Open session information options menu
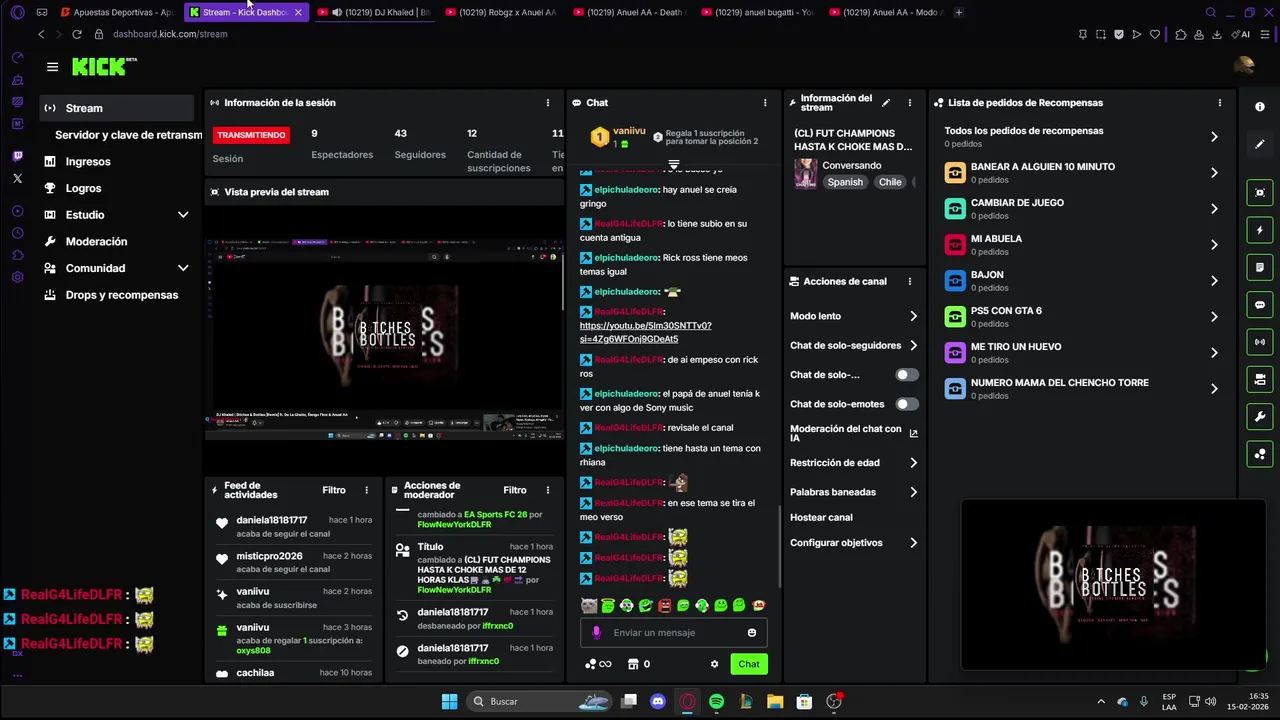Image resolution: width=1280 pixels, height=720 pixels. [x=547, y=103]
